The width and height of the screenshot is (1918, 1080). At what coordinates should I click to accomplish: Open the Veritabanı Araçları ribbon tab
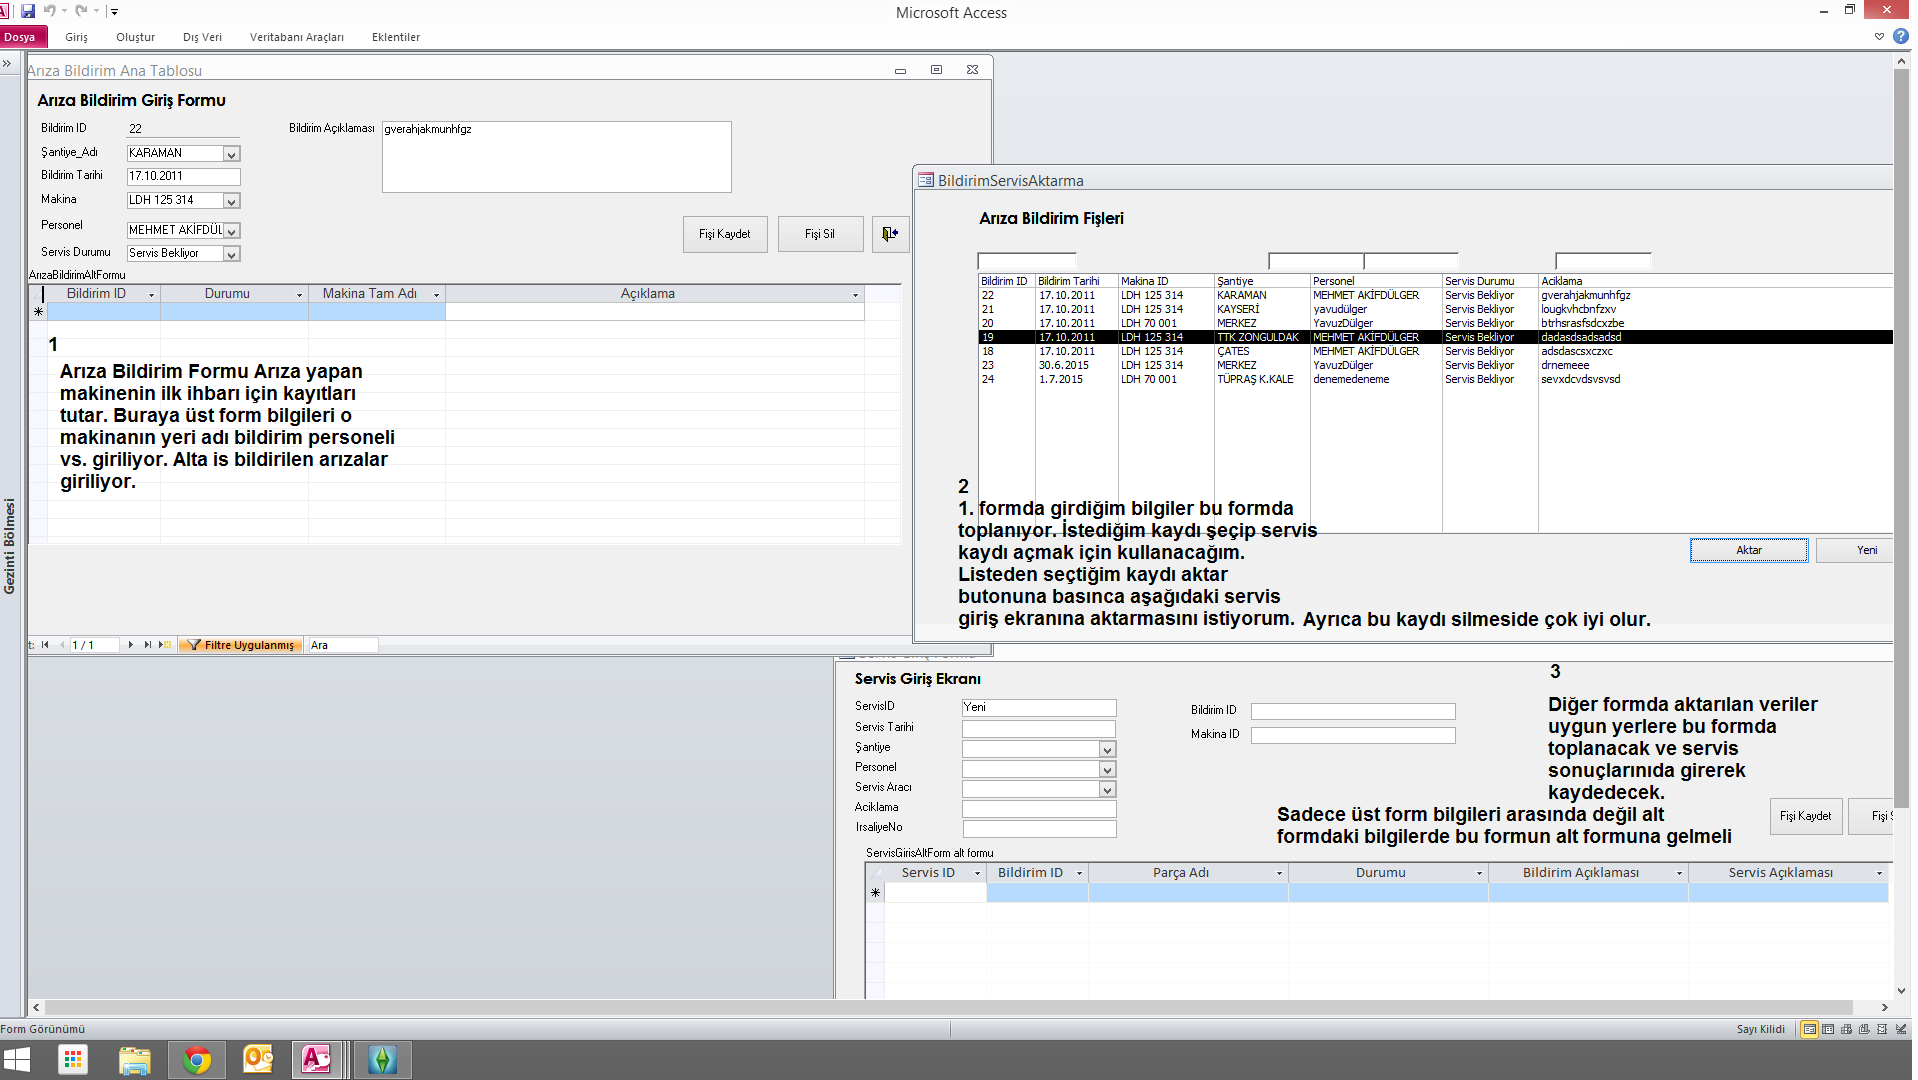(x=296, y=37)
